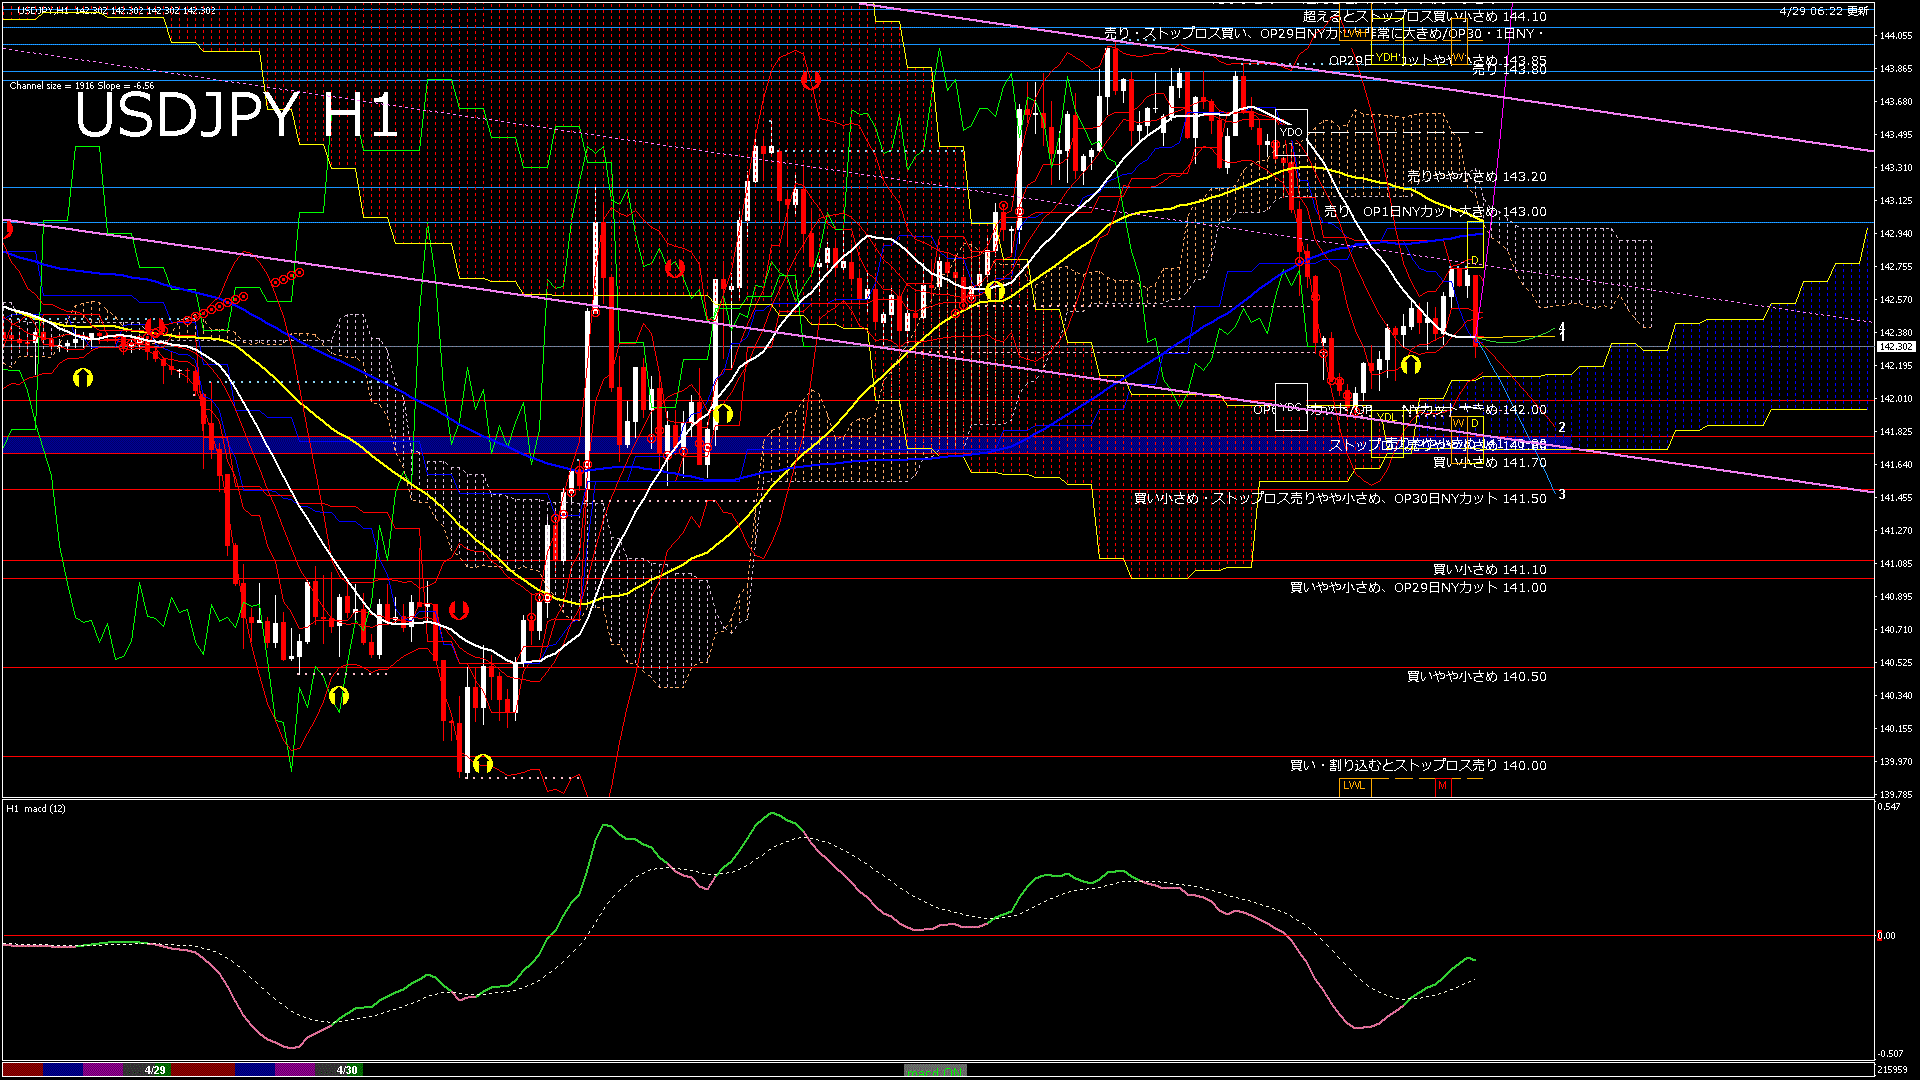
Task: Click the YDL yellow label box
Action: pos(1386,417)
